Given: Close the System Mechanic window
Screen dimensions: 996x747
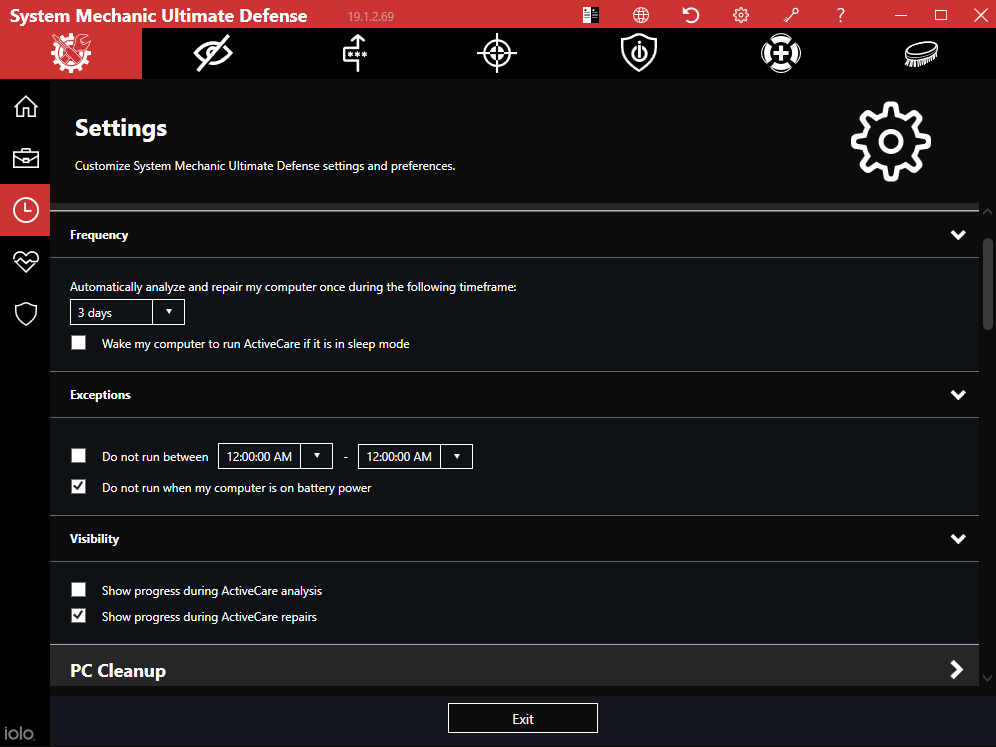Looking at the screenshot, I should 981,15.
